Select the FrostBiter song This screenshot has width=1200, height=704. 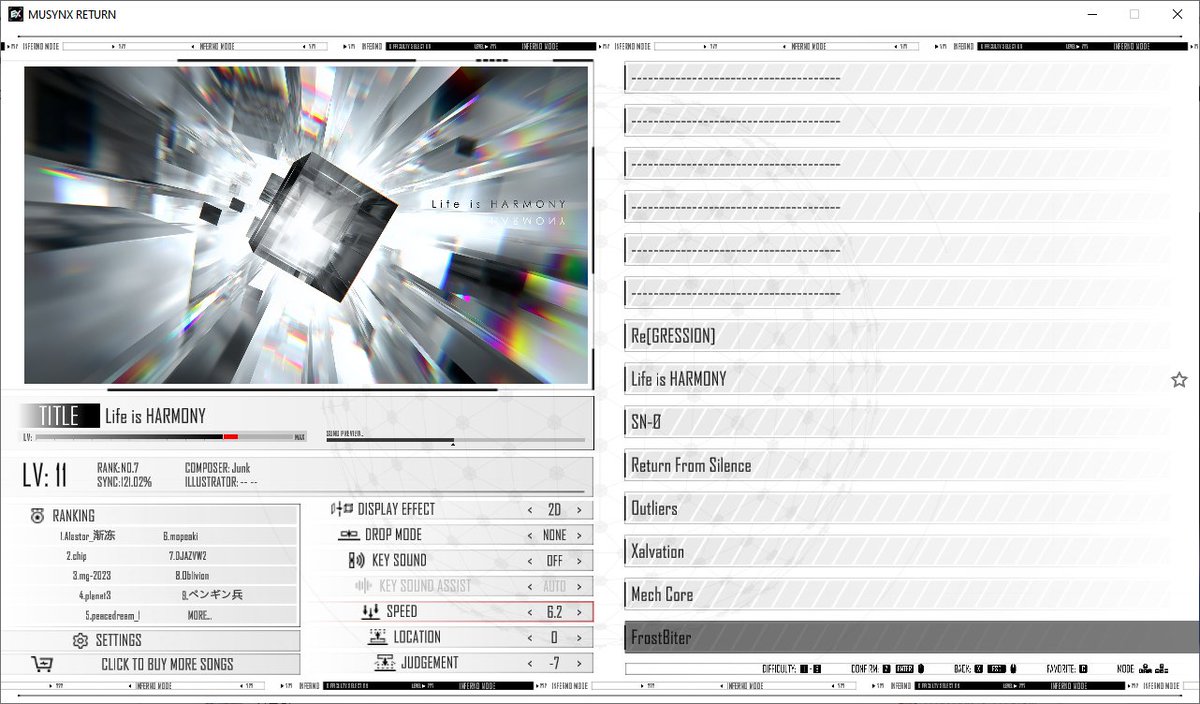912,637
